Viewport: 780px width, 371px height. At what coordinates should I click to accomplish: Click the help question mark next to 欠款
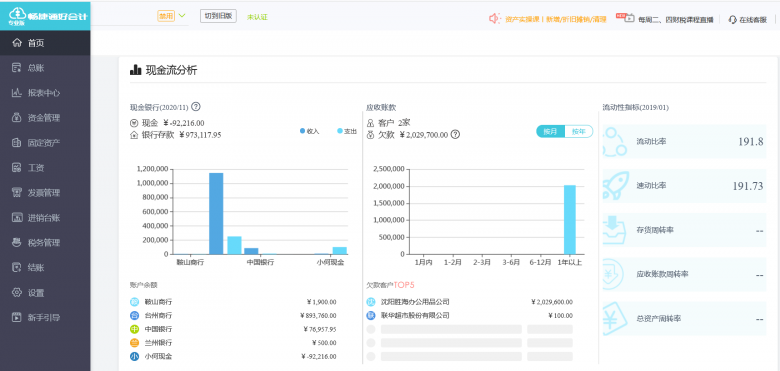(455, 134)
